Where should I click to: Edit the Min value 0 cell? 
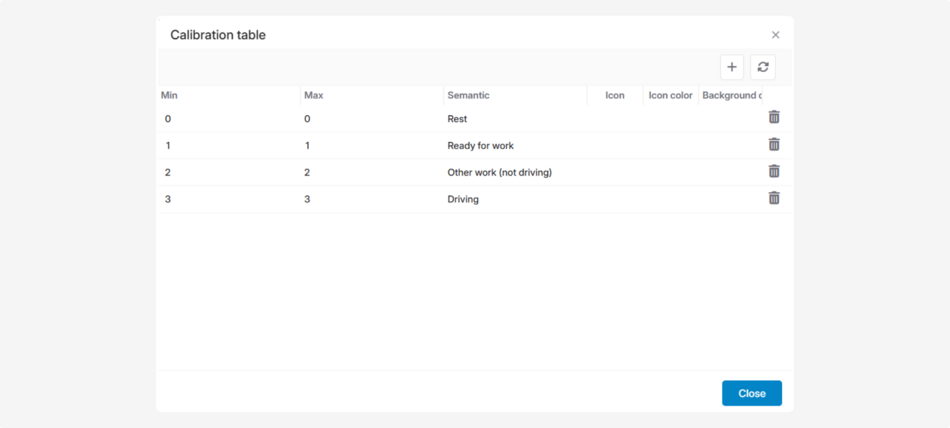(168, 119)
